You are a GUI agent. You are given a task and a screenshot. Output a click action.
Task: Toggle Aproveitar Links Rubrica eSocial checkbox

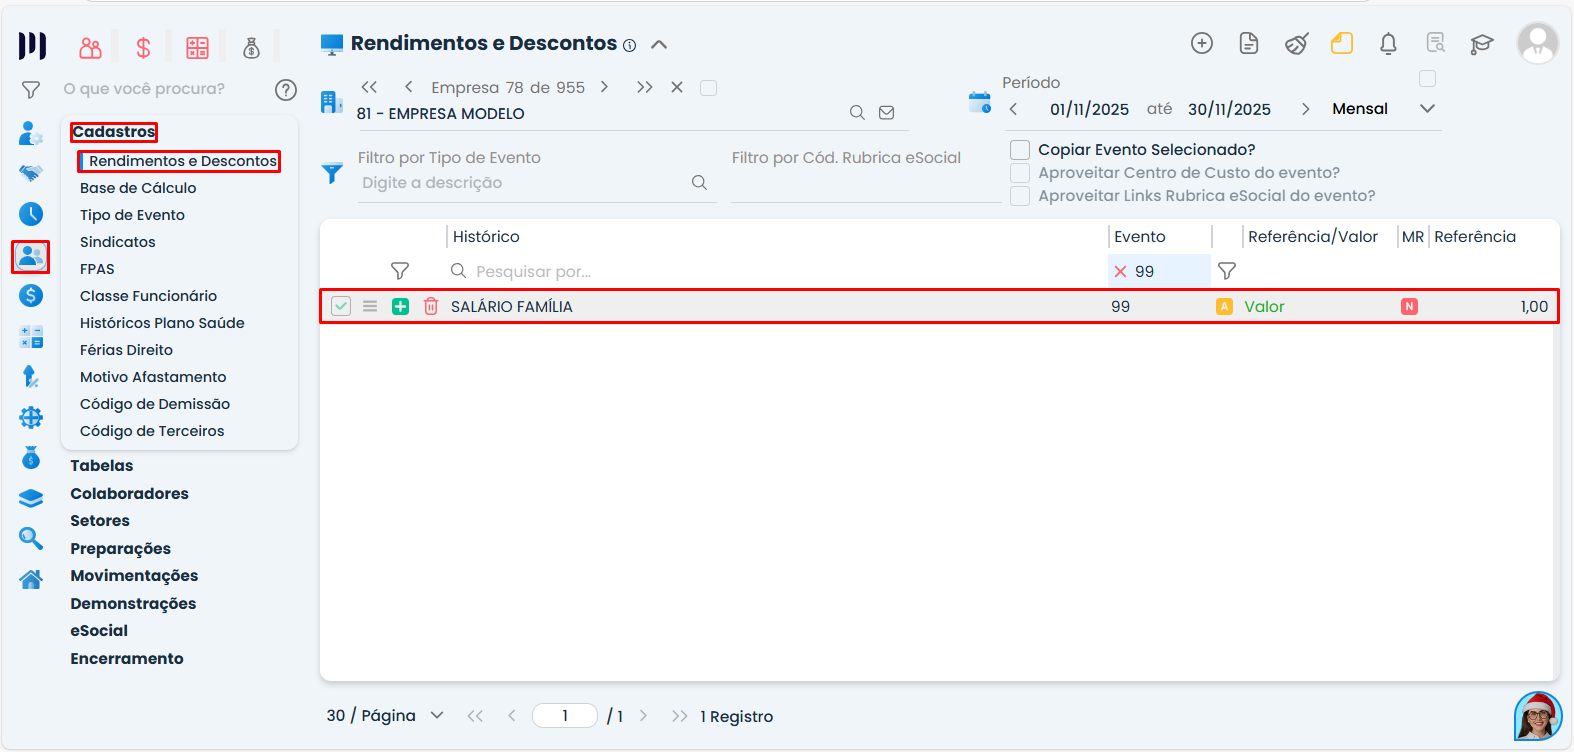[x=1020, y=196]
